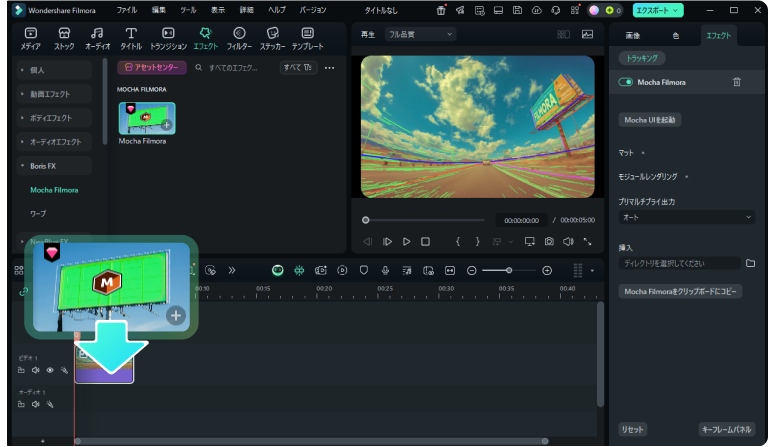
Task: Open the トランジション transitions tab
Action: [x=168, y=39]
